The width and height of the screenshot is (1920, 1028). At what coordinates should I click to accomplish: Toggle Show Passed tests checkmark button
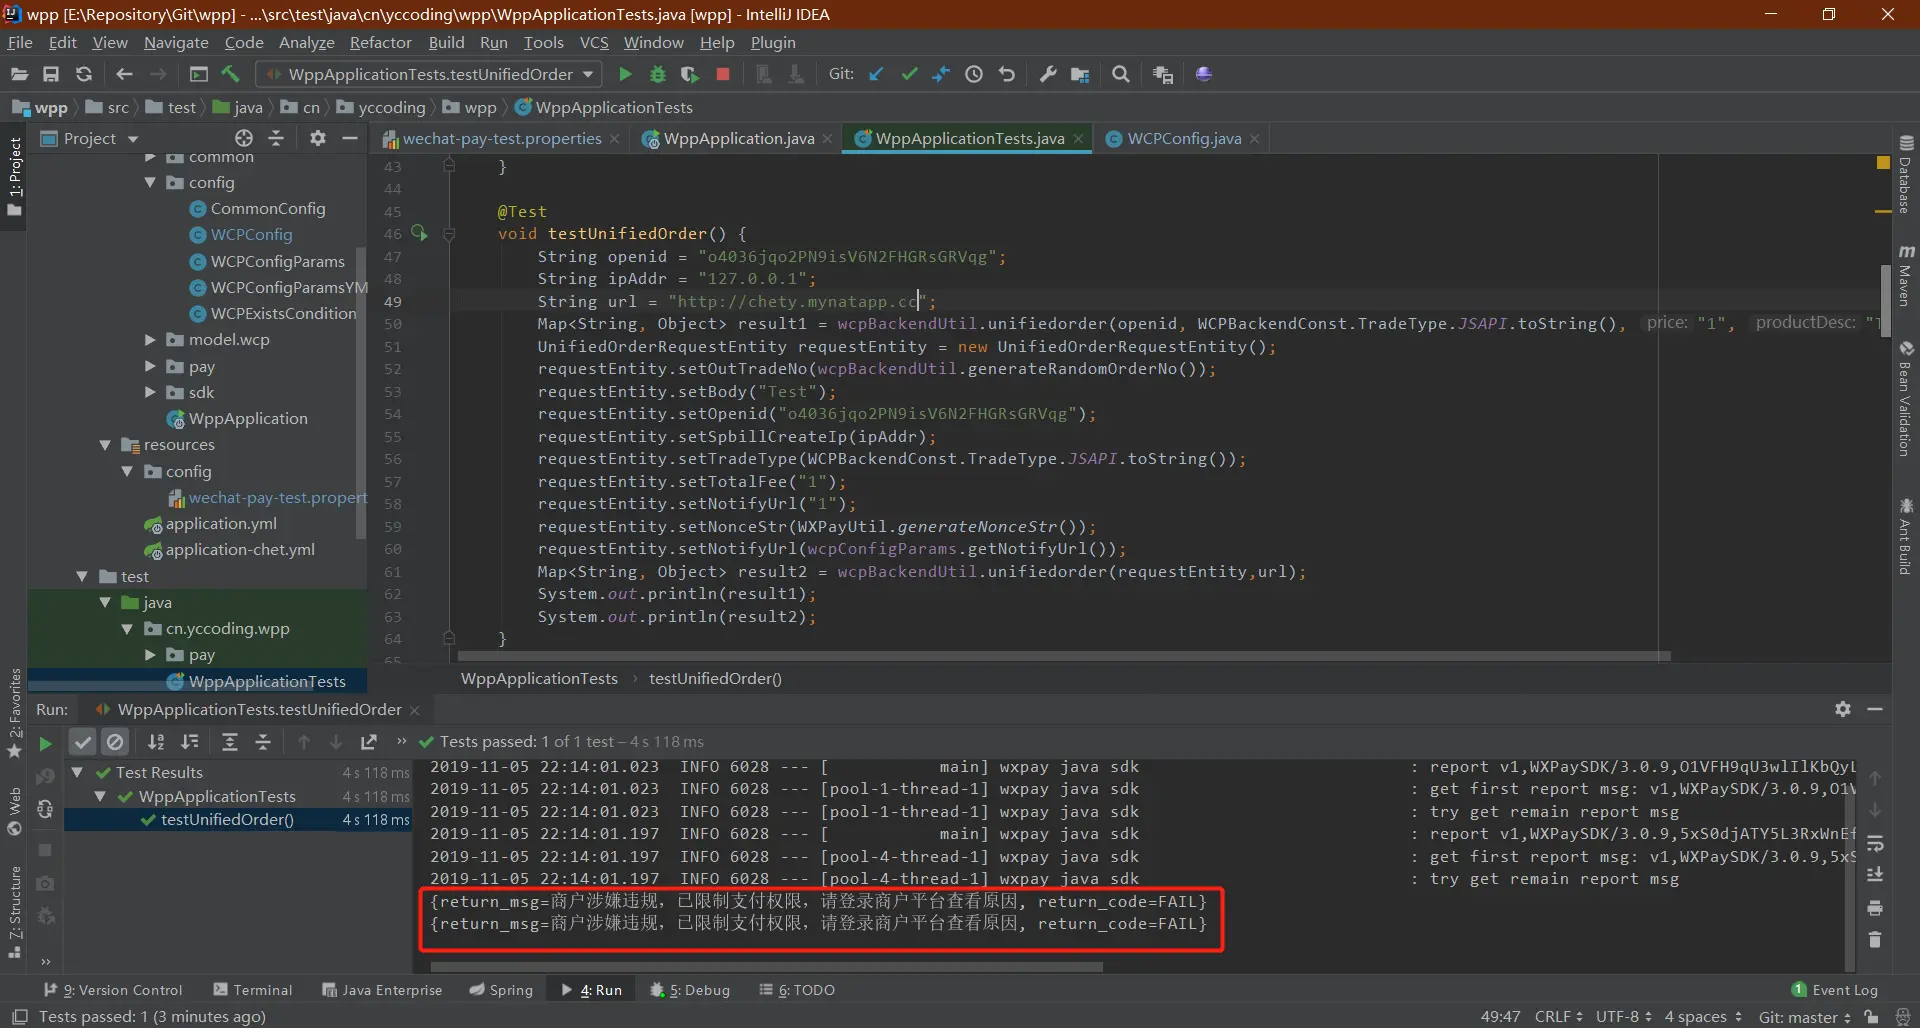pyautogui.click(x=83, y=742)
